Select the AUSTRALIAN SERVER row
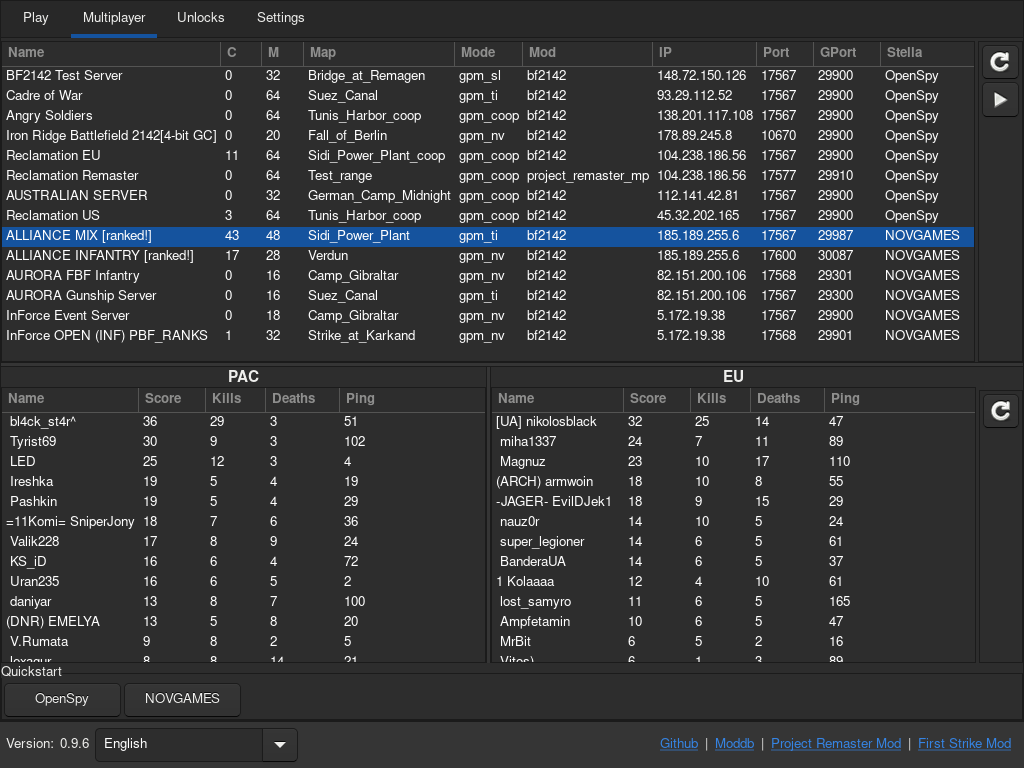 coord(488,196)
